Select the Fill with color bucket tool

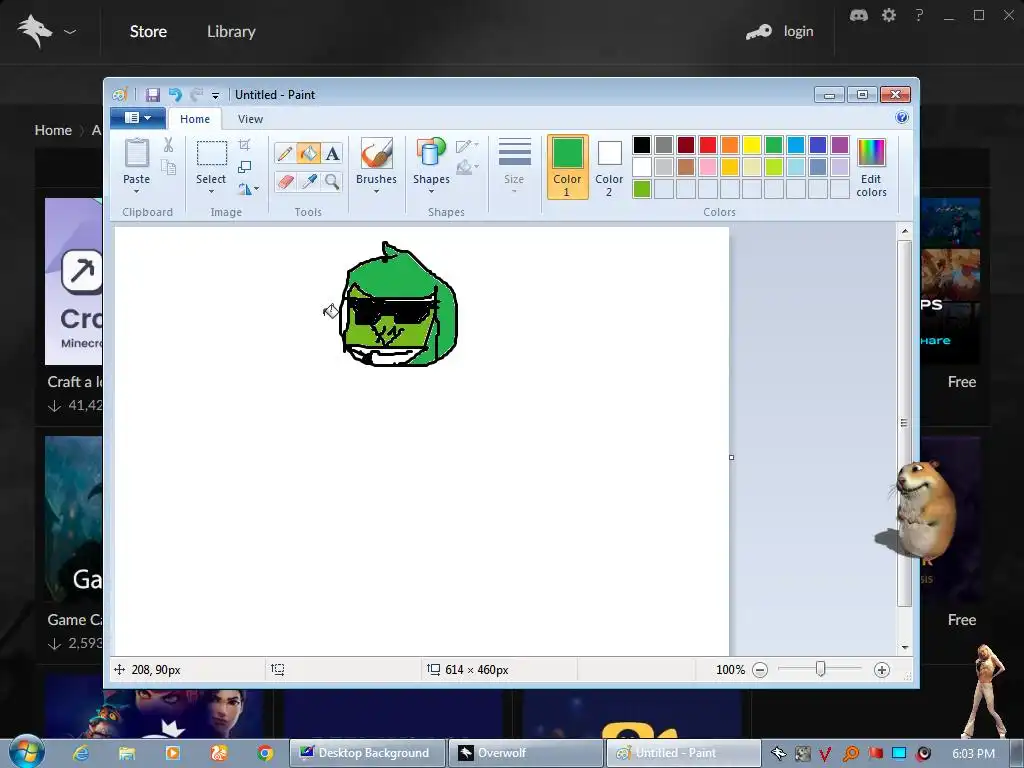pyautogui.click(x=308, y=153)
